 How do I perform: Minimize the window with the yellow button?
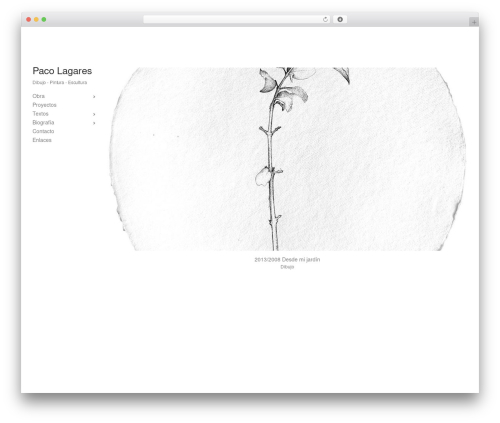(x=36, y=19)
